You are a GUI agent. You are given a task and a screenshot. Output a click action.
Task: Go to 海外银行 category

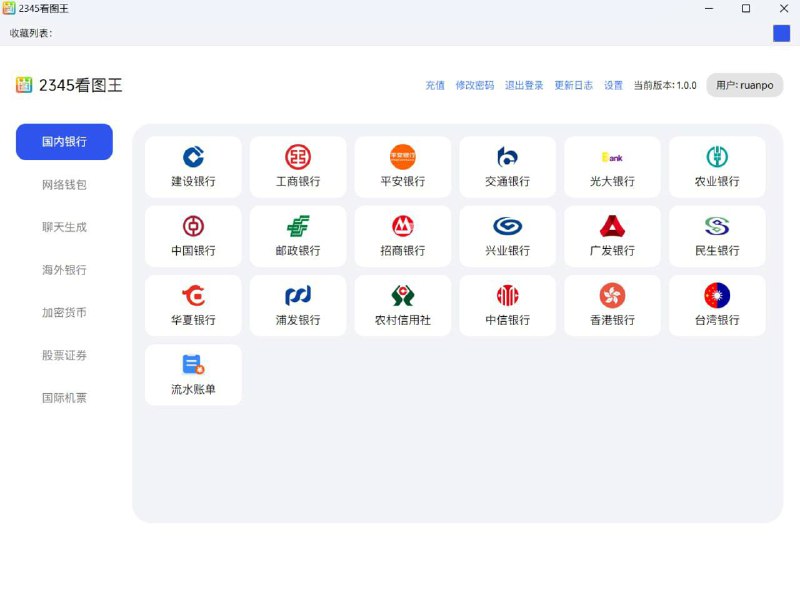(x=64, y=269)
